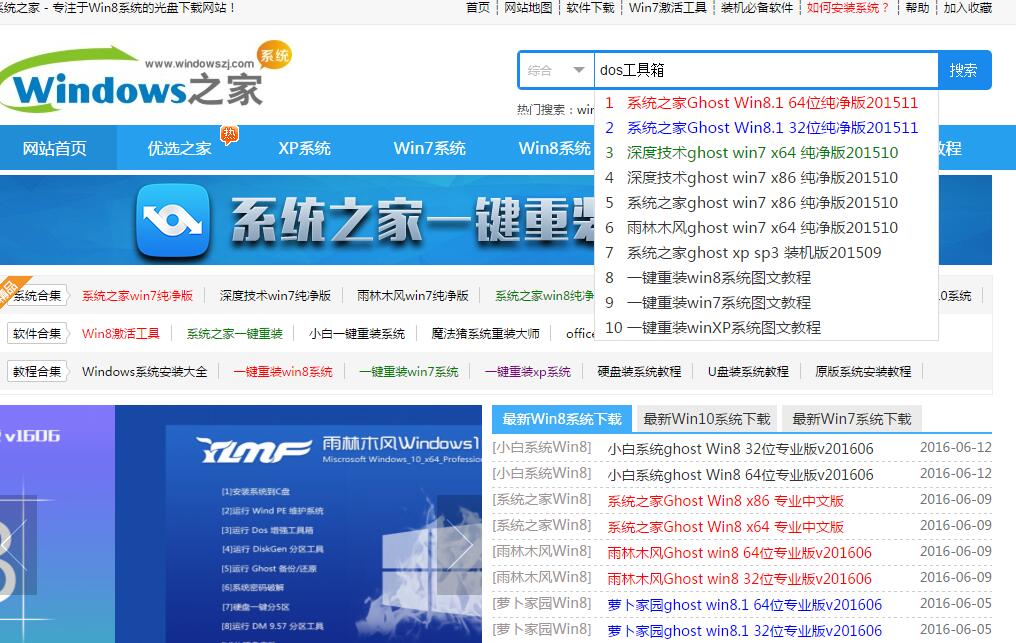Screen dimensions: 1016x643
Task: Click 教程合集 category label
Action: tap(37, 371)
